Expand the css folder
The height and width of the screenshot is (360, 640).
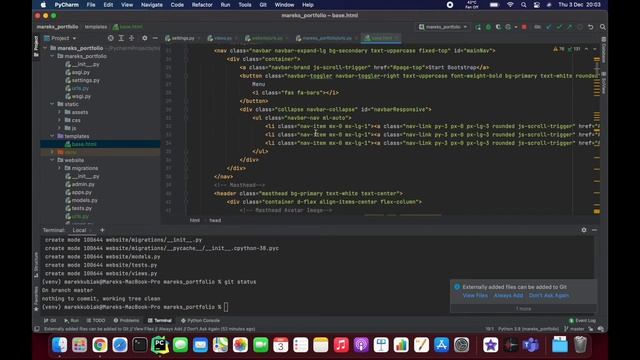[x=60, y=120]
